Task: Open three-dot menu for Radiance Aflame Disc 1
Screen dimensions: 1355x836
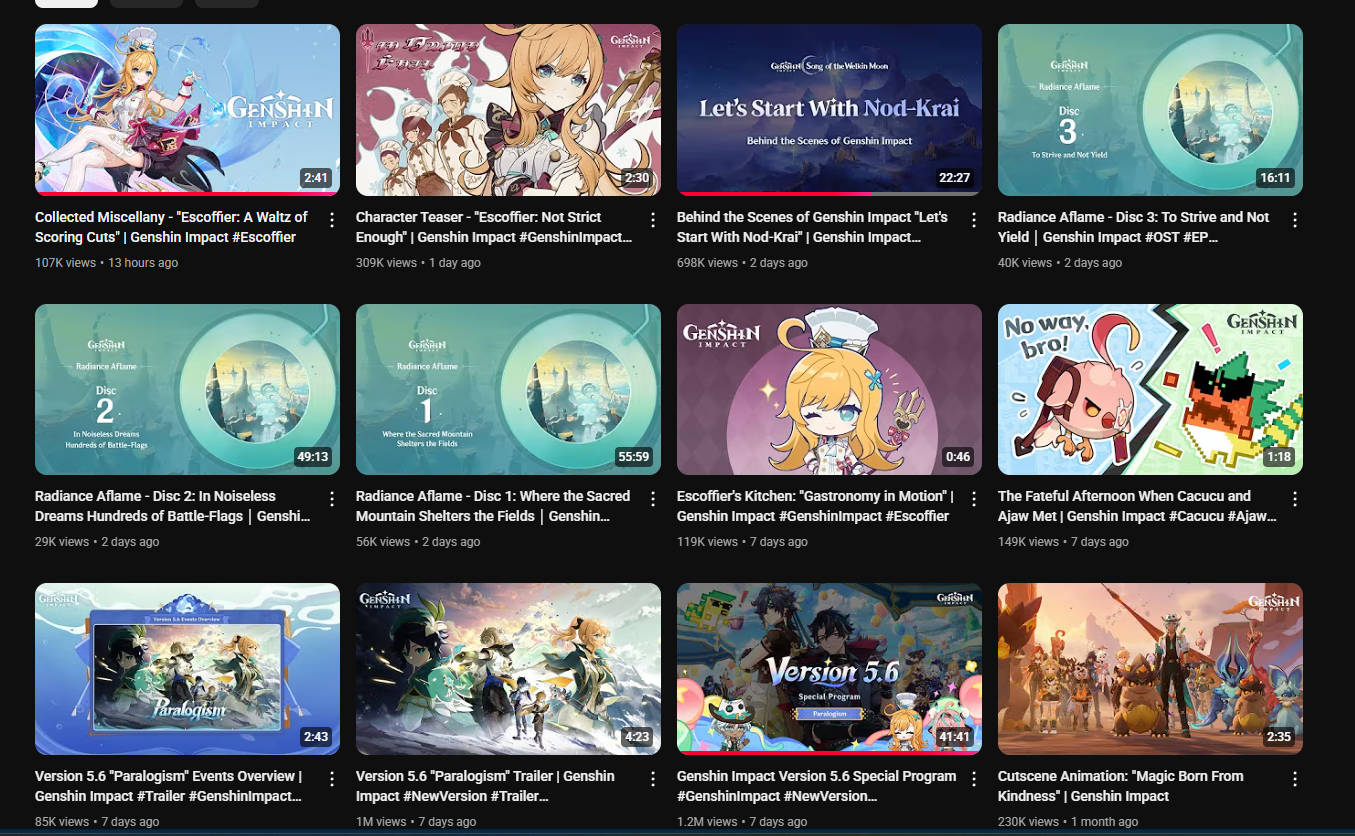Action: pyautogui.click(x=653, y=499)
